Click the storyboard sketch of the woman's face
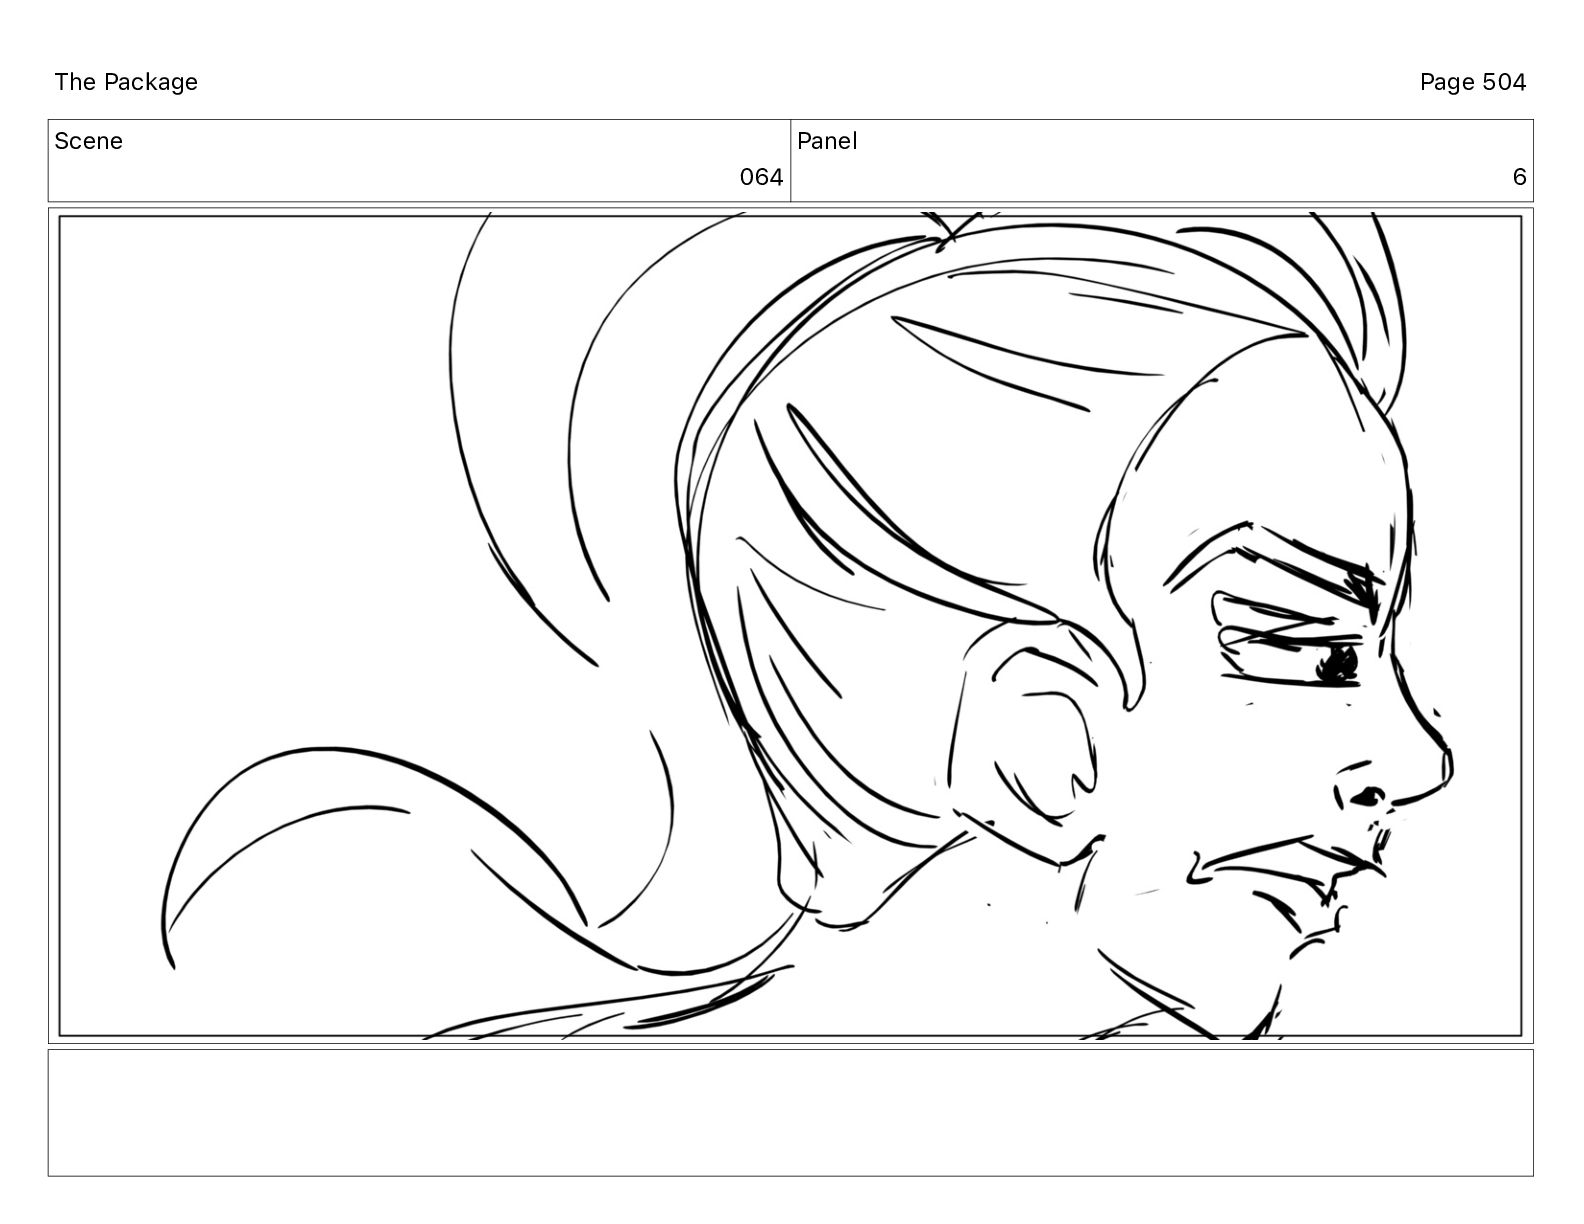 790,626
